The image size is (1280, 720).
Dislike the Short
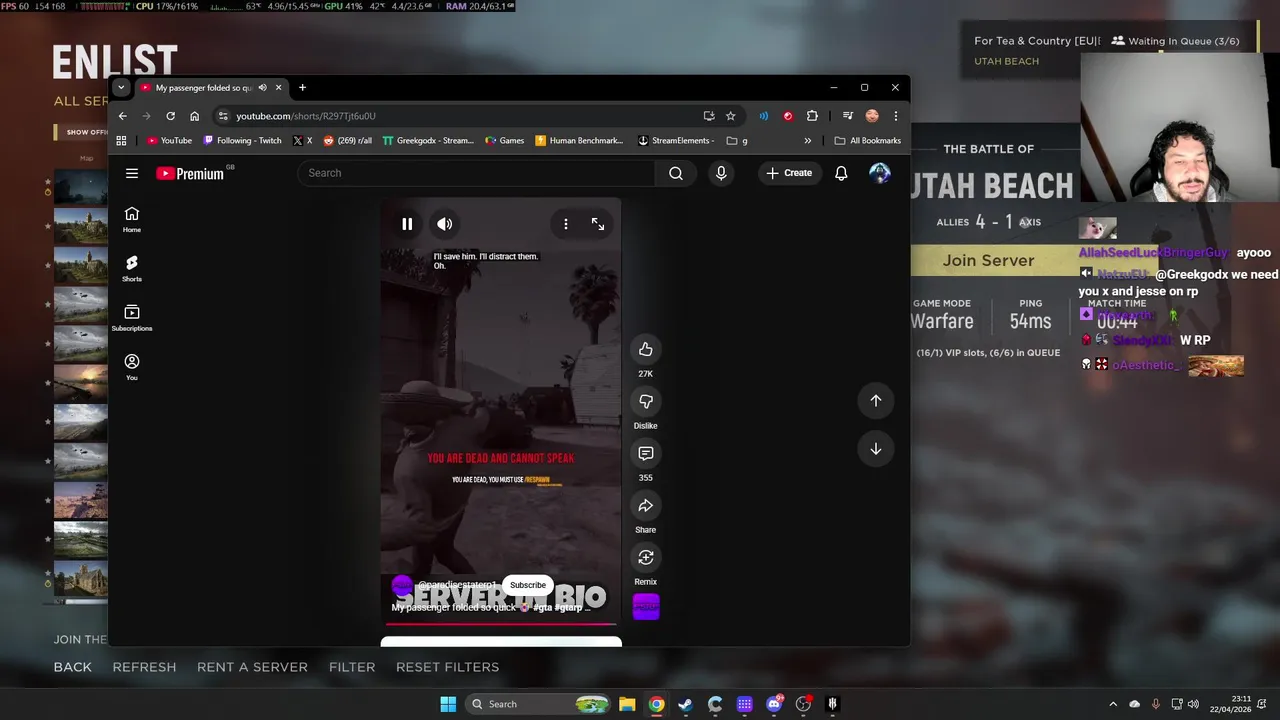pyautogui.click(x=646, y=401)
